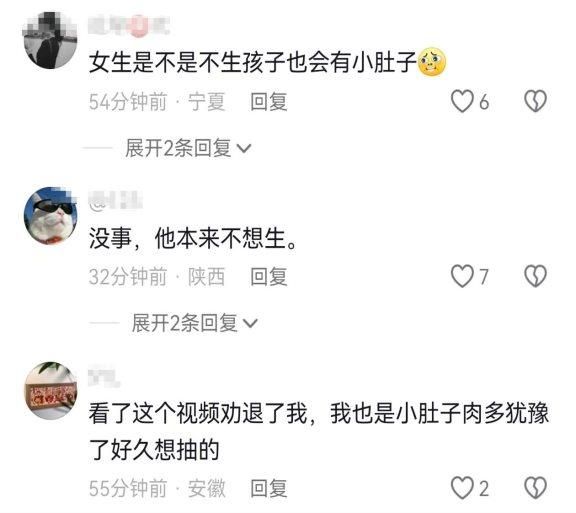Open third commenter's blurred username
The height and width of the screenshot is (513, 576).
coord(104,376)
